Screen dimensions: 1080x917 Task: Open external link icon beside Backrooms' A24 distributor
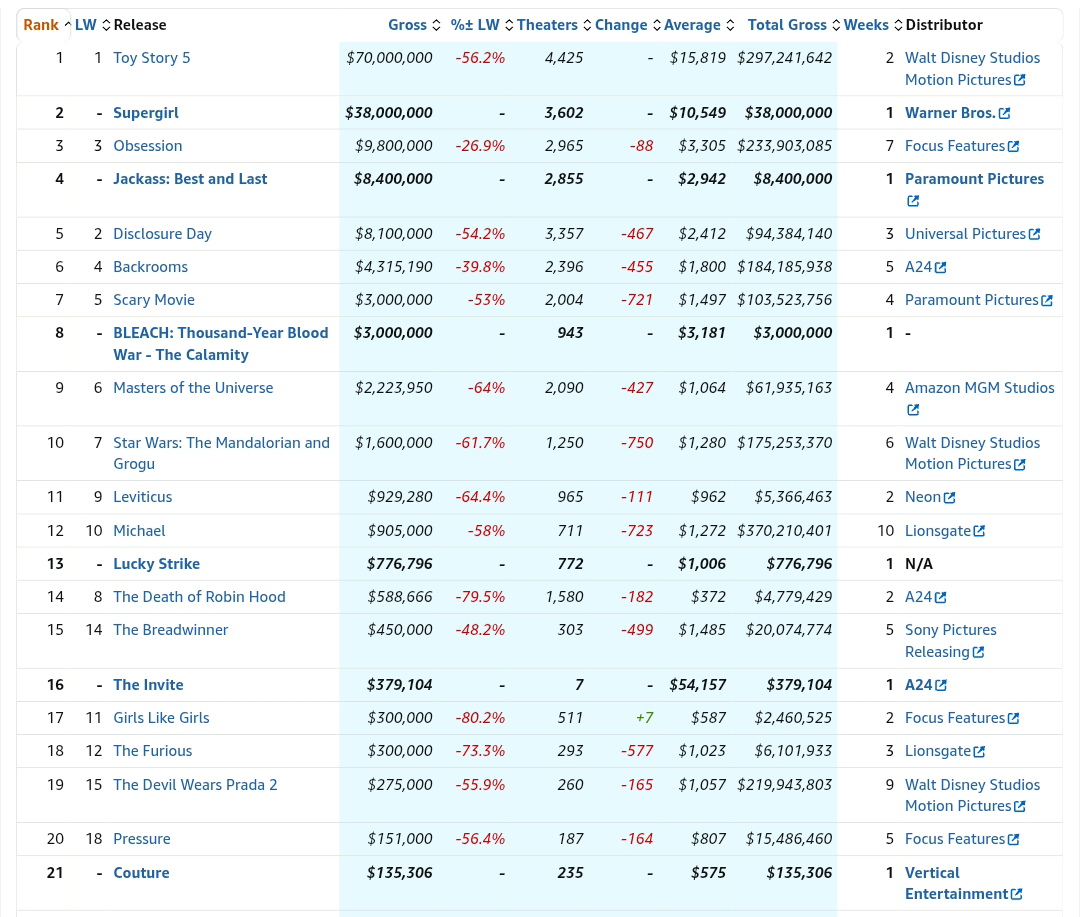click(x=940, y=267)
